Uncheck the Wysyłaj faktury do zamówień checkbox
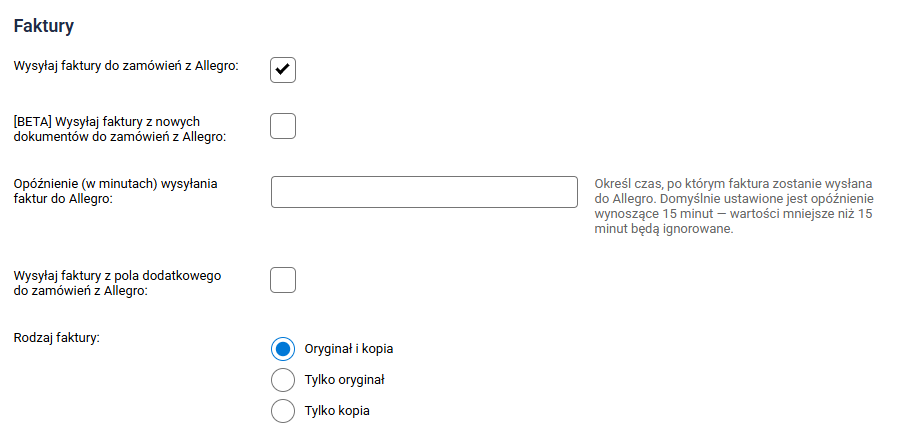The width and height of the screenshot is (904, 430). pyautogui.click(x=283, y=69)
